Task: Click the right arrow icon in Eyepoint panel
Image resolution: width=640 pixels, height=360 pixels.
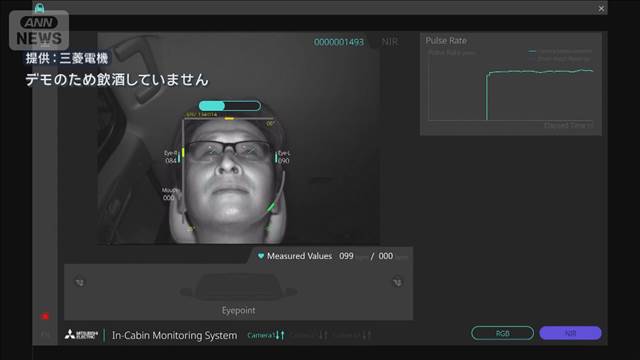Action: (x=397, y=282)
